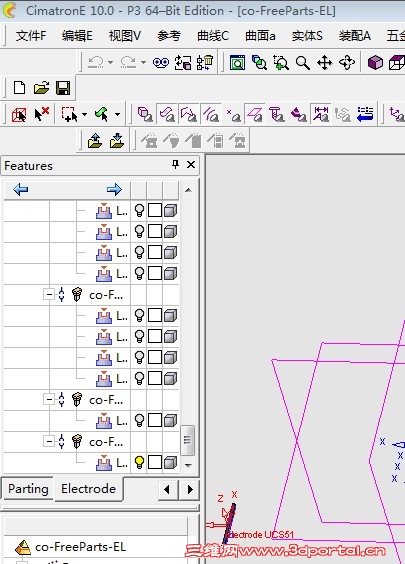Open the 文件F menu
This screenshot has height=564, width=405.
(x=31, y=36)
